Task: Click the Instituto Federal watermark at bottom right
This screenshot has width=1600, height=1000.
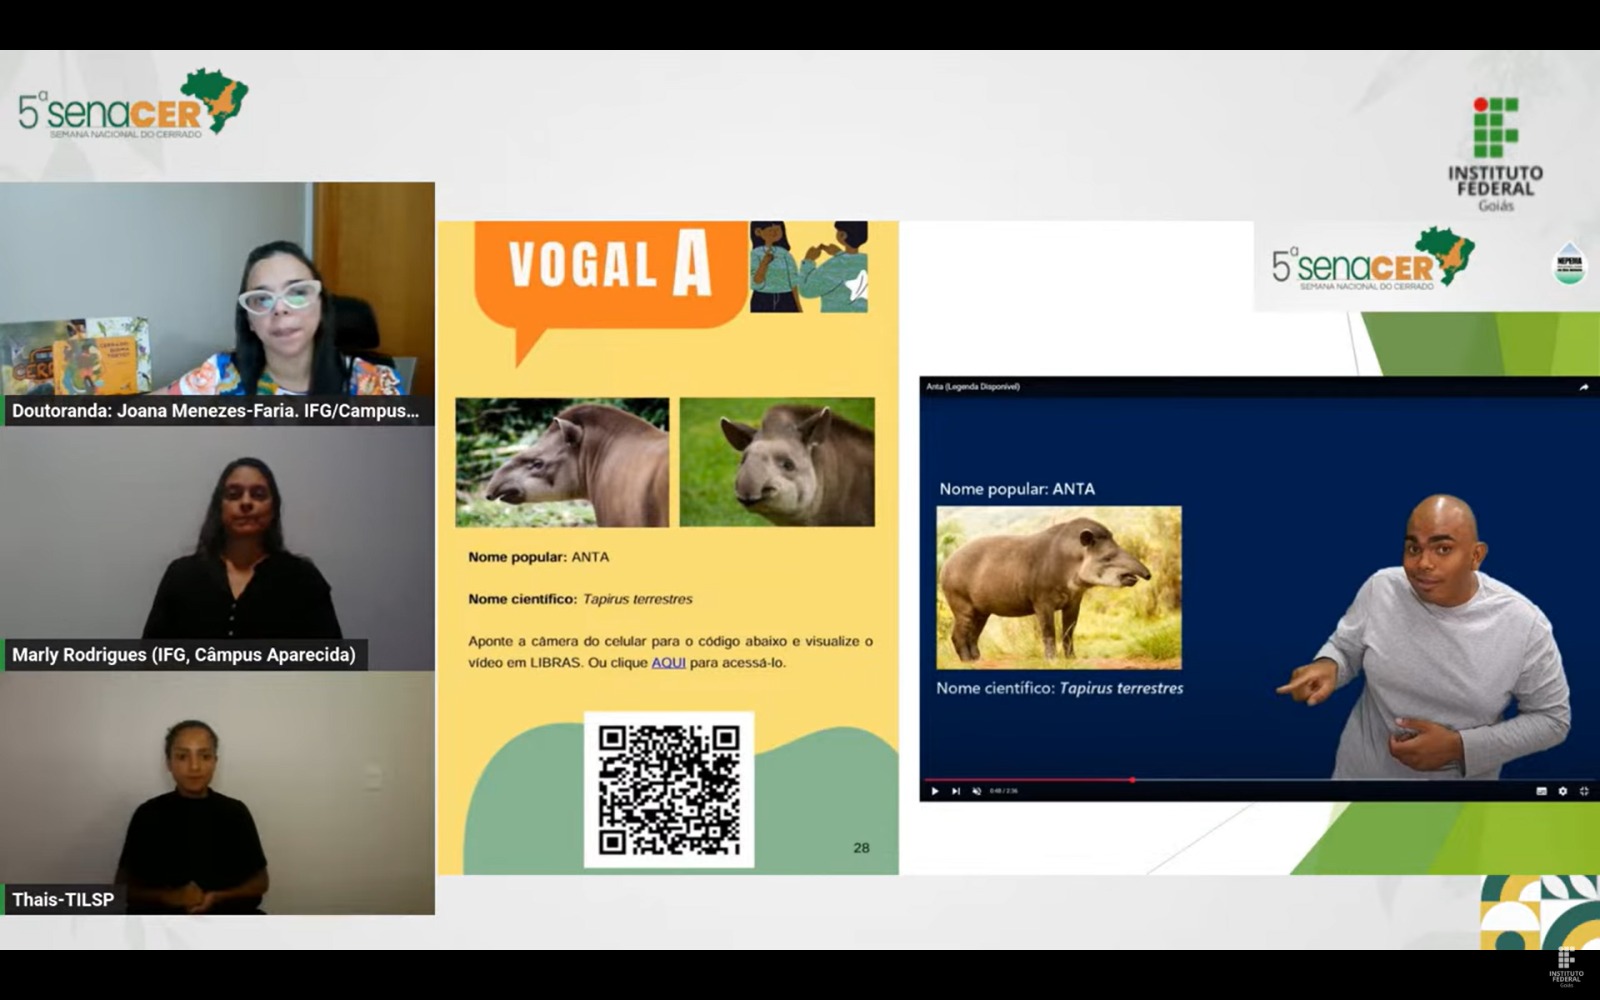Action: pos(1566,967)
